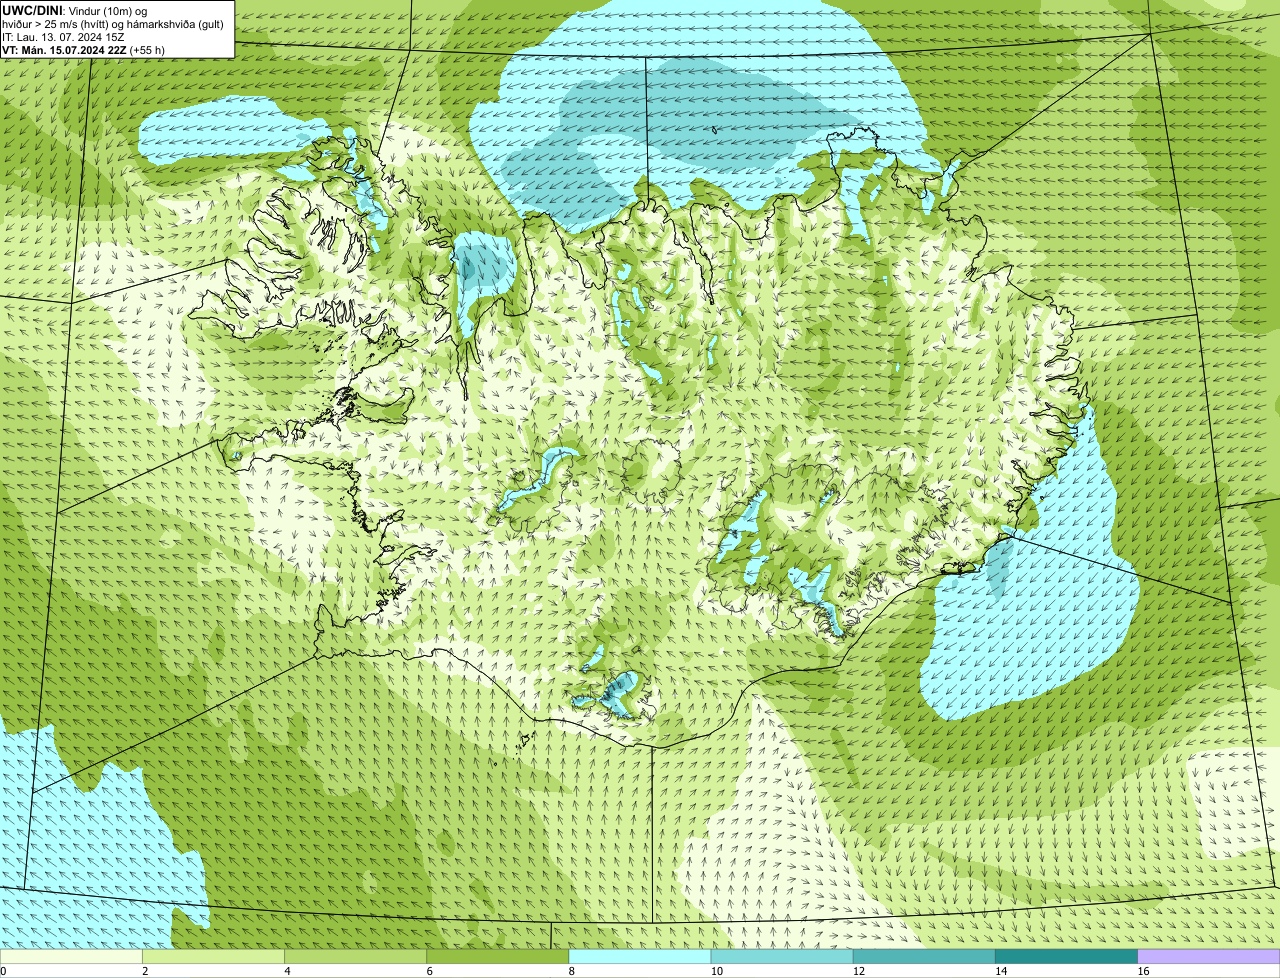Viewport: 1280px width, 978px height.
Task: Click the light green 2–4 m/s legend swatch
Action: click(214, 956)
